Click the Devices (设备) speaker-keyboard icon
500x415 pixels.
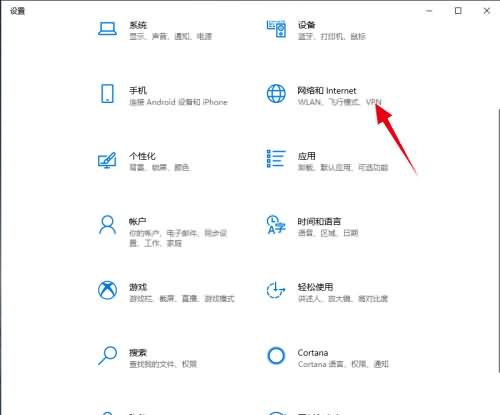(276, 29)
